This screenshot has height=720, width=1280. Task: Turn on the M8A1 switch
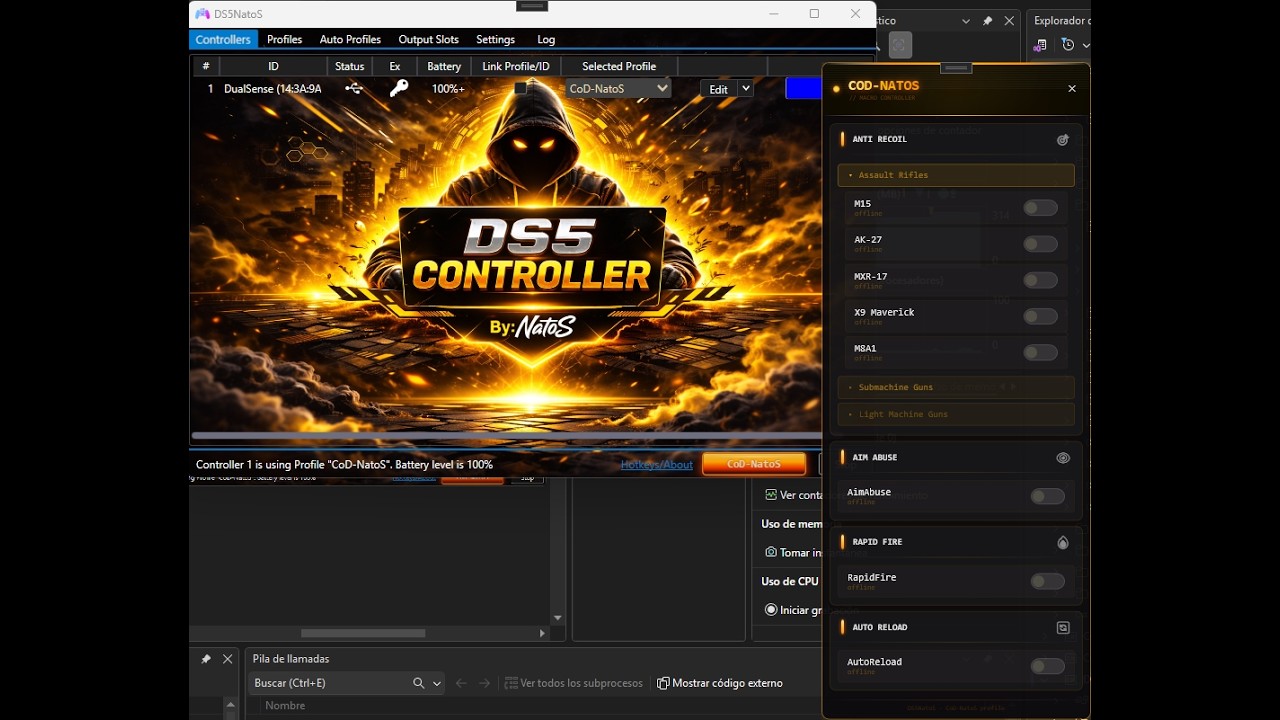click(1040, 352)
